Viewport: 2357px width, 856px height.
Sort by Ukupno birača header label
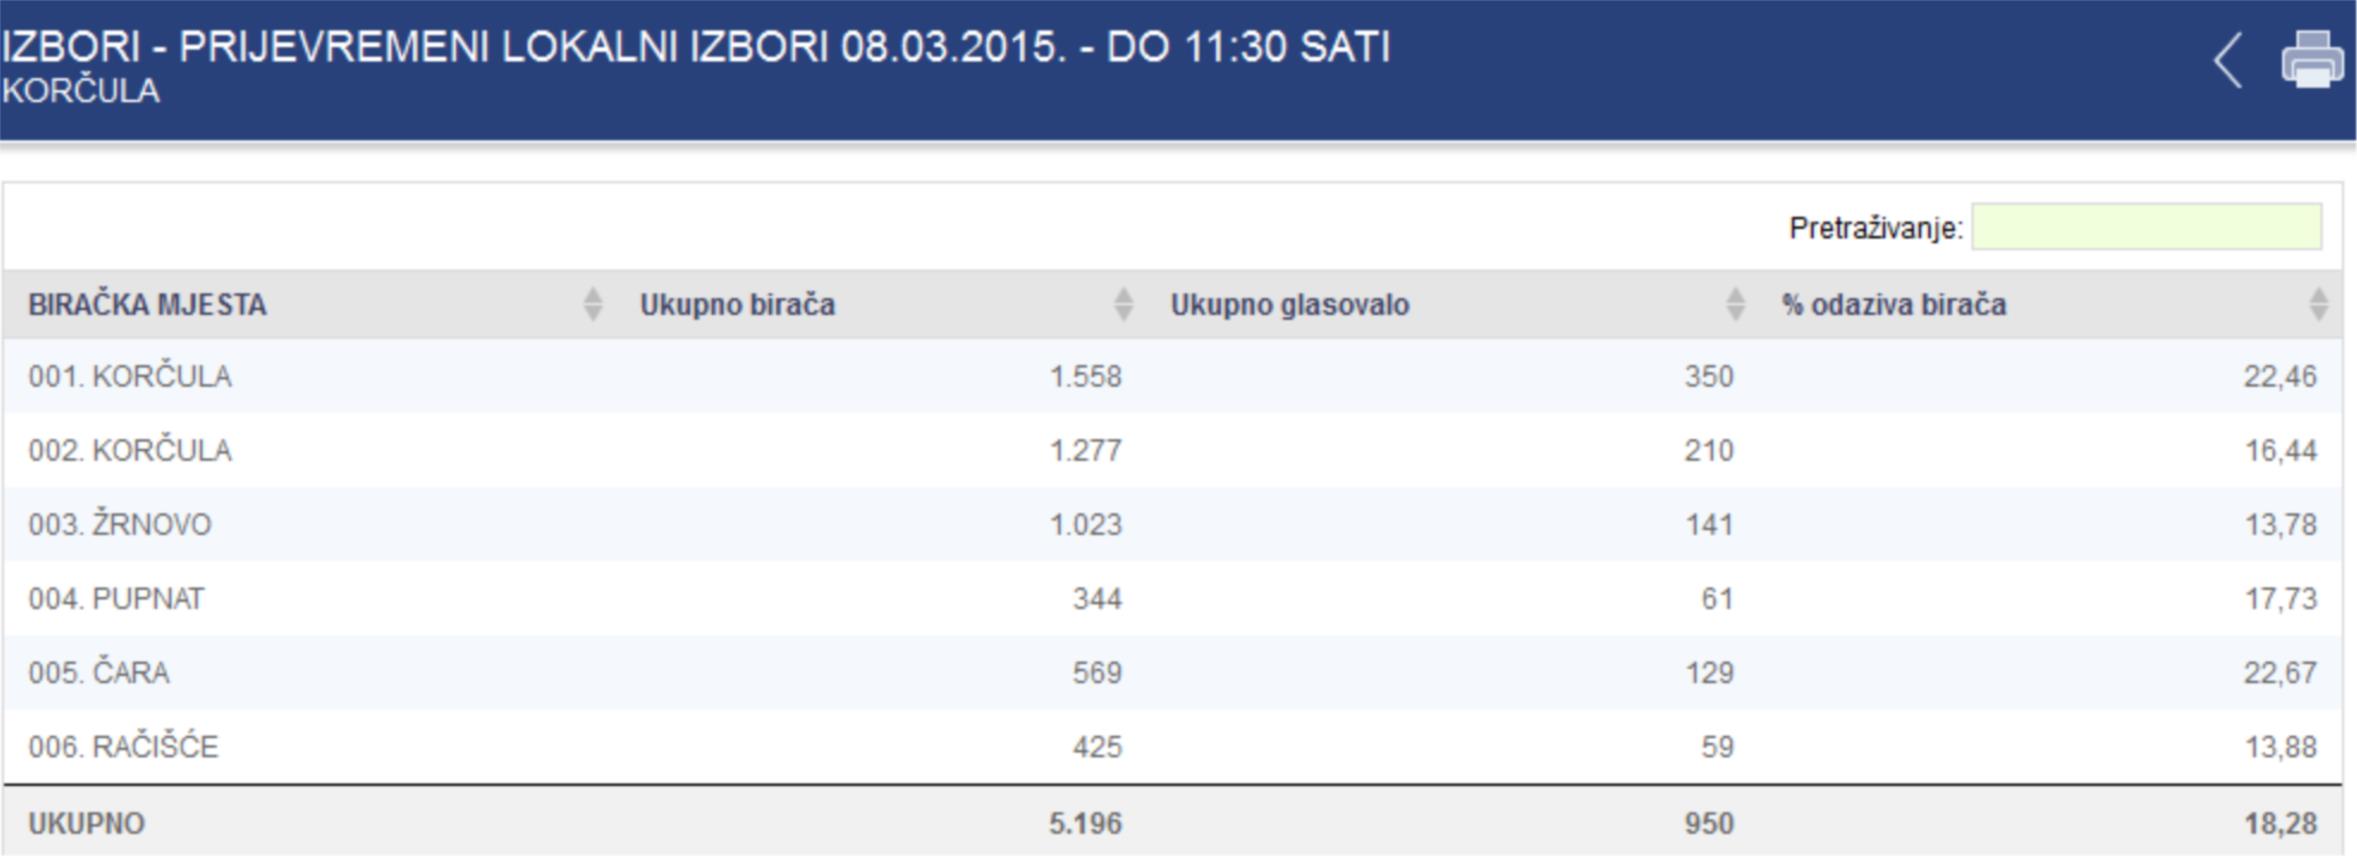pyautogui.click(x=737, y=304)
